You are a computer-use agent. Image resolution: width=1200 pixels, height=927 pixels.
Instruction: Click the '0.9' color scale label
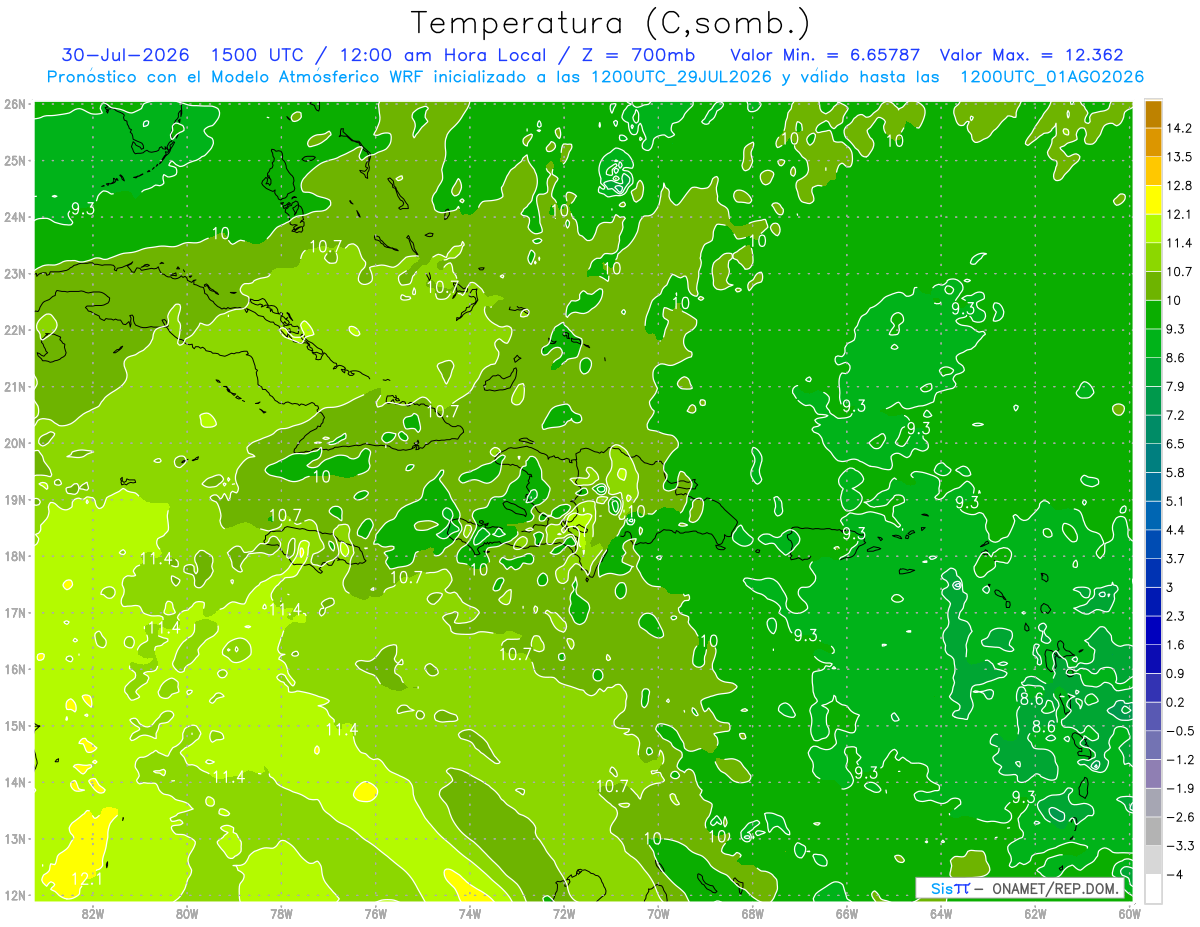click(1176, 673)
